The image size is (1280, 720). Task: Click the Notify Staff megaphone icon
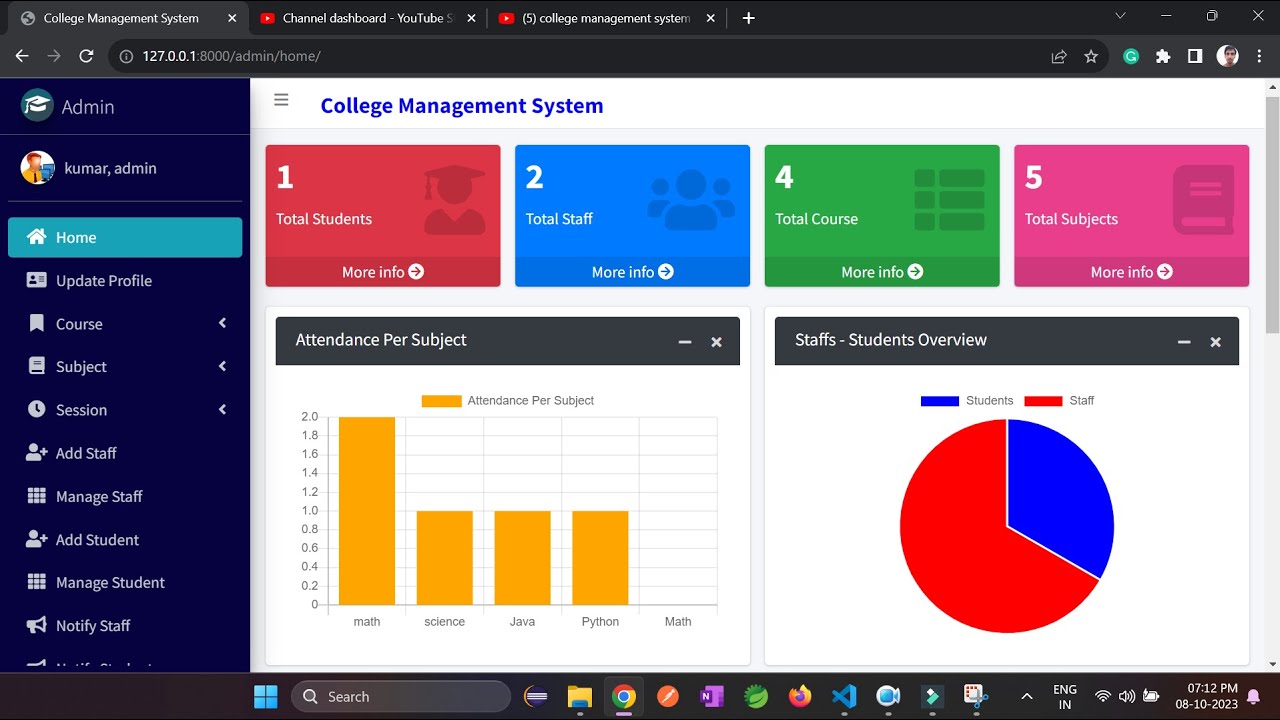pyautogui.click(x=36, y=625)
